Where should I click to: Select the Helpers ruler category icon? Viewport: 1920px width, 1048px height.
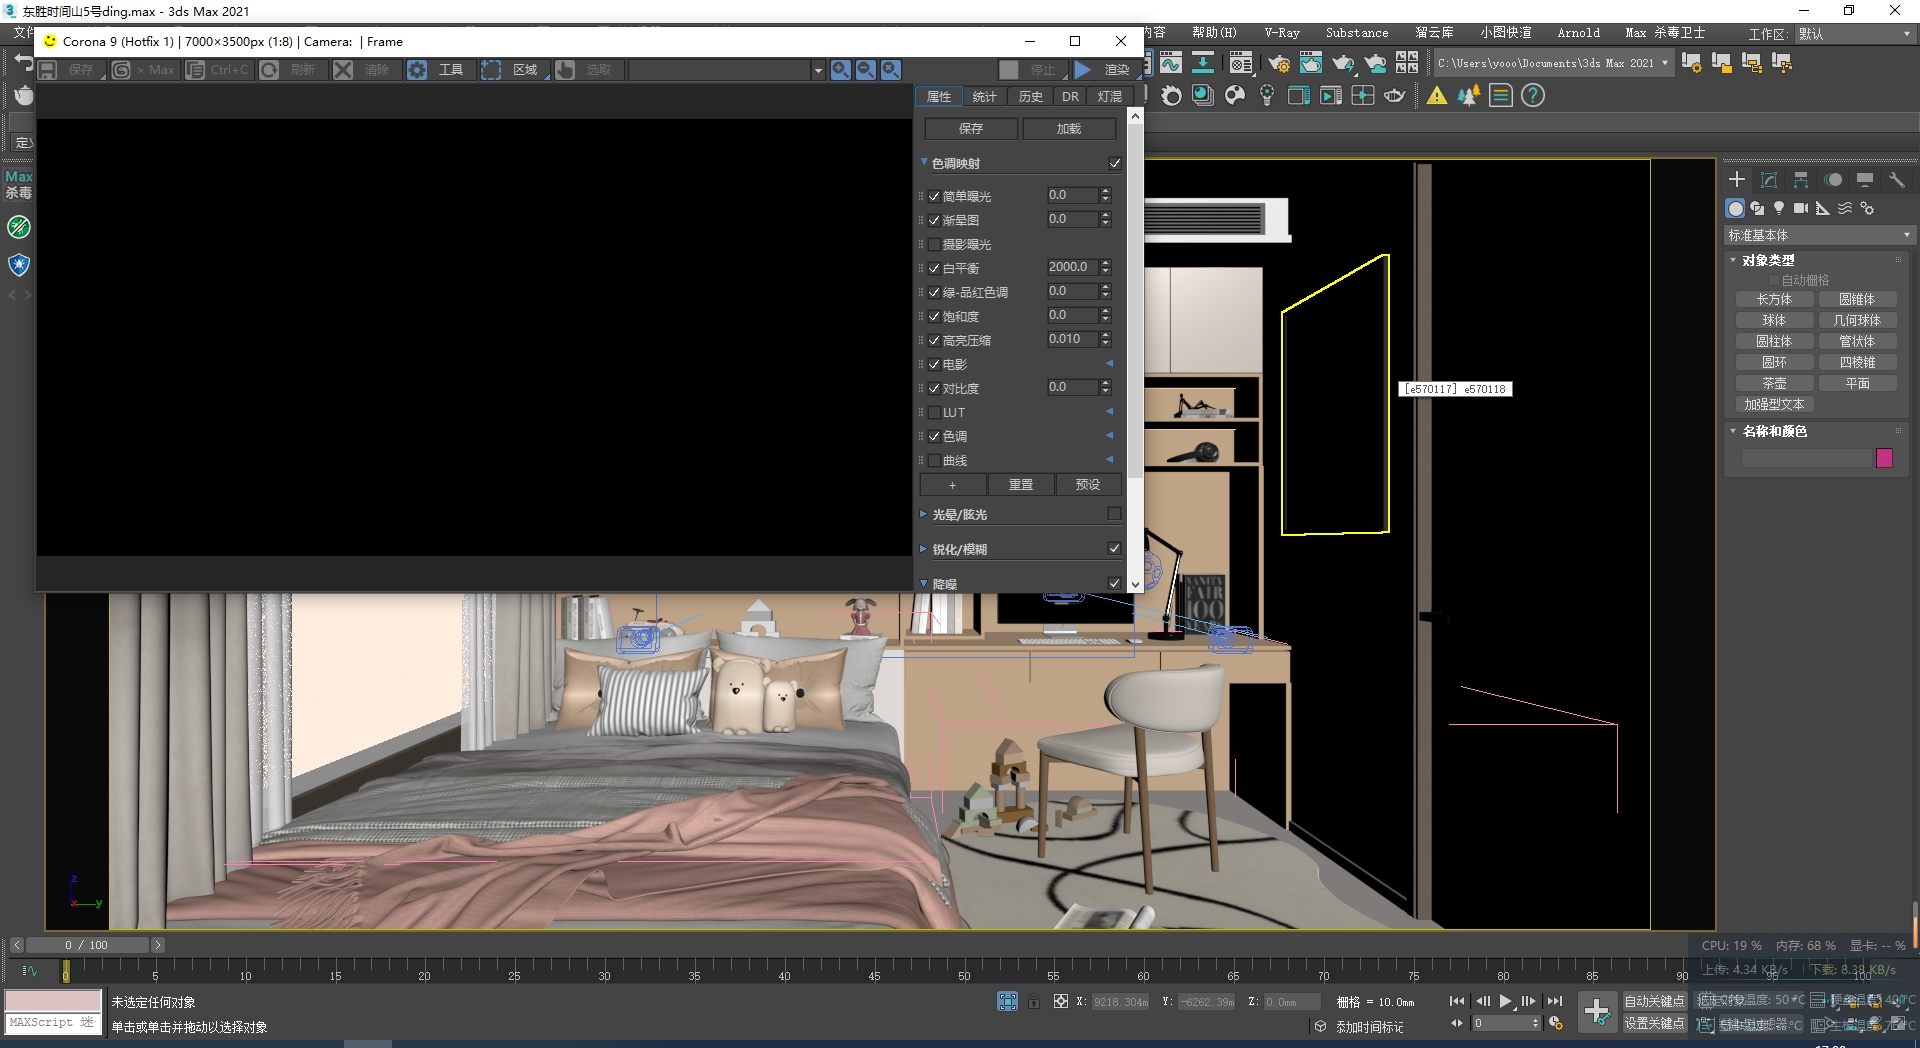tap(1823, 208)
